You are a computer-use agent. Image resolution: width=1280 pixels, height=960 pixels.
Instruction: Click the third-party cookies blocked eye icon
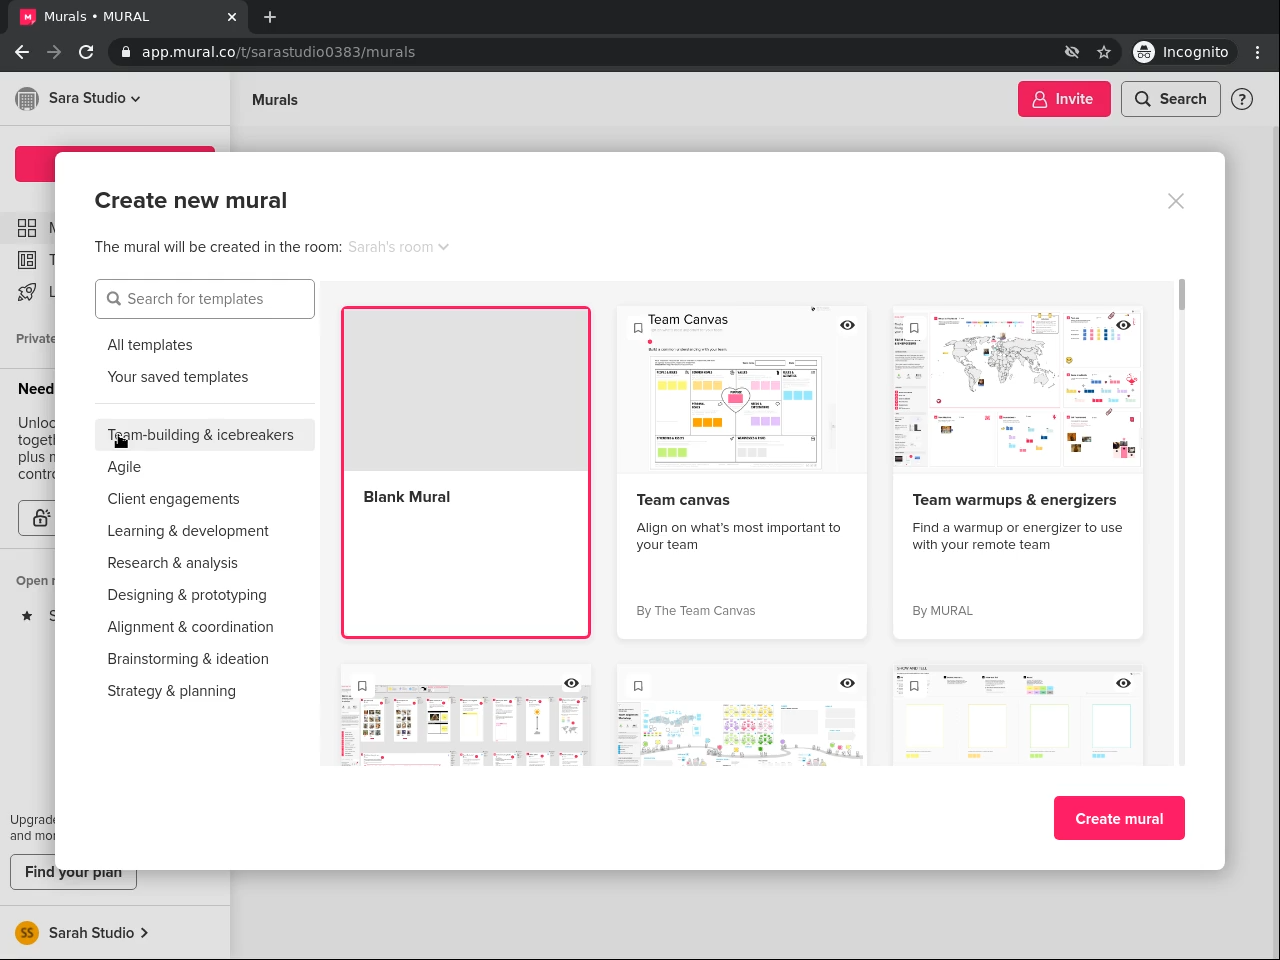point(1072,52)
